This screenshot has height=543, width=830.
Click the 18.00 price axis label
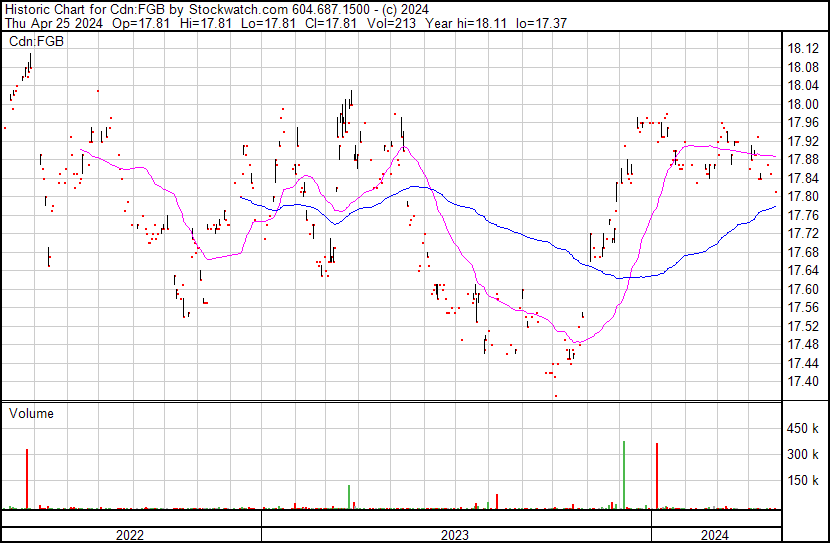point(804,105)
